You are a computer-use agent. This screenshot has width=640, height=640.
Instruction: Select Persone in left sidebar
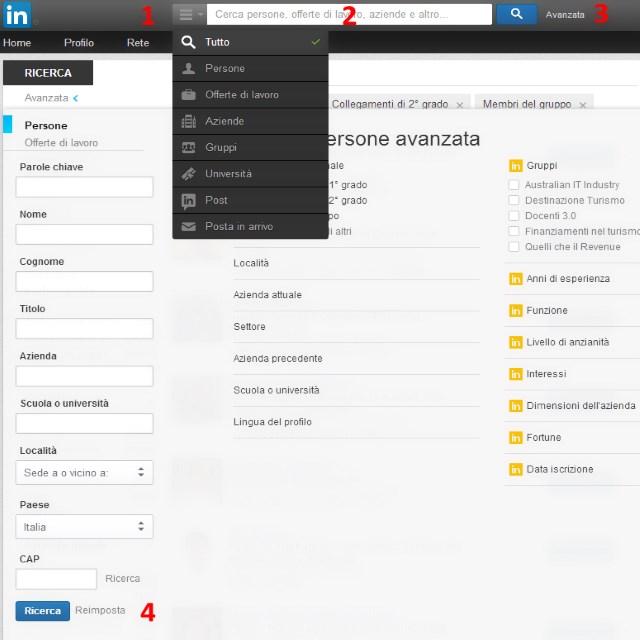coord(46,125)
